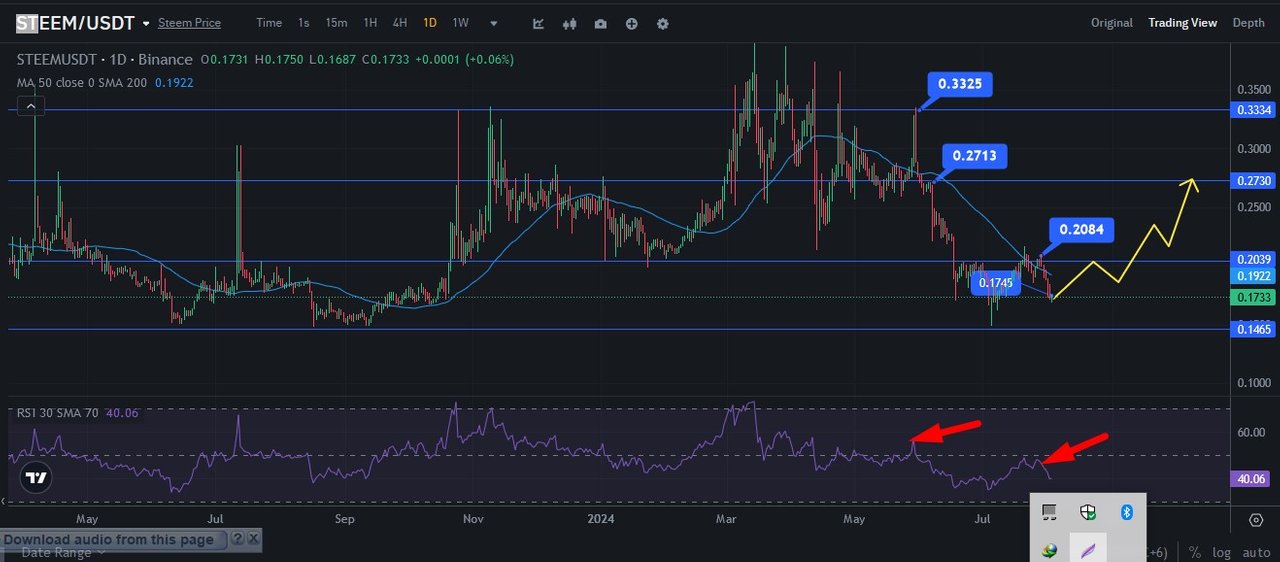Toggle auto scale mode
Image resolution: width=1280 pixels, height=562 pixels.
(1256, 552)
